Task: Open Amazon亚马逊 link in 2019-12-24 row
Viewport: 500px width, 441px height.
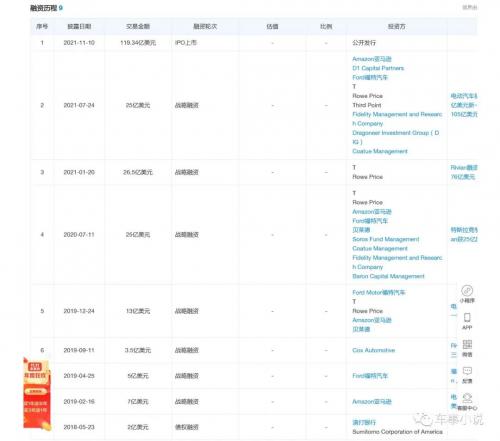Action: coord(372,320)
